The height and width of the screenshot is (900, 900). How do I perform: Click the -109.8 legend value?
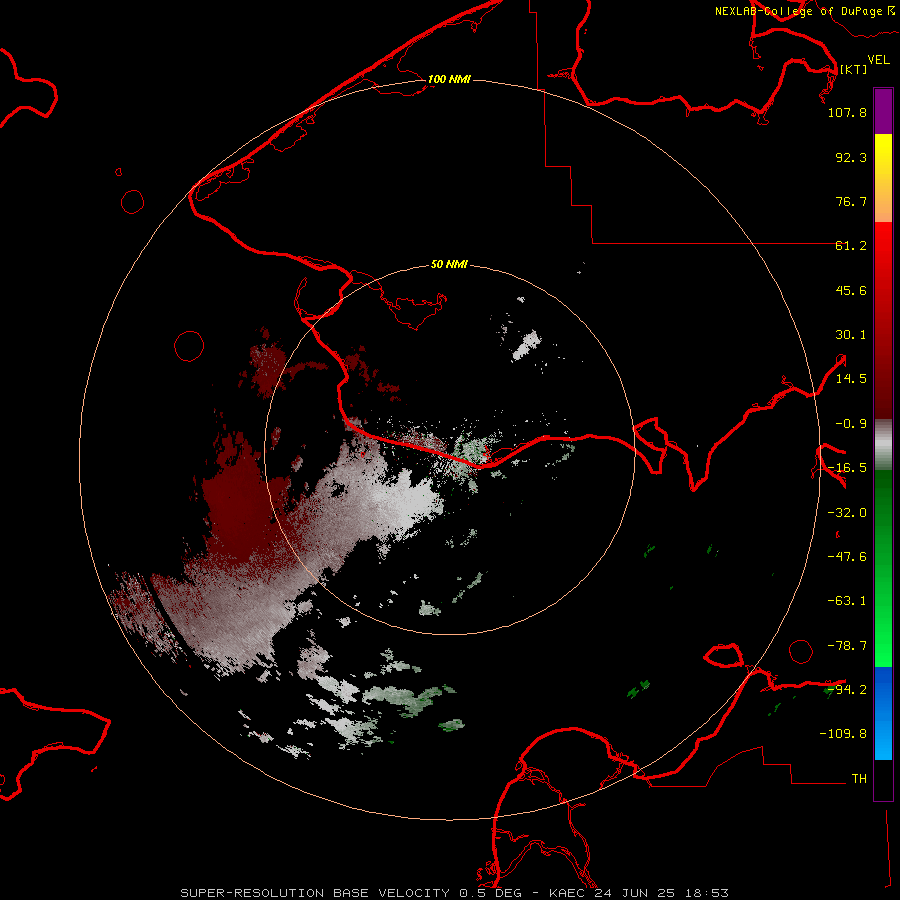point(843,734)
